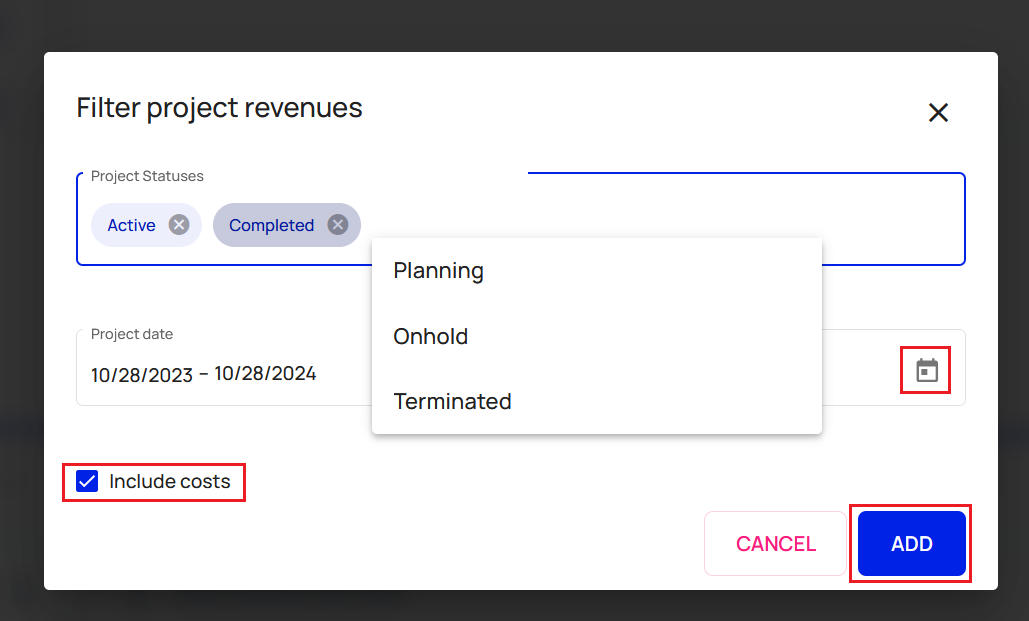Close the Filter project revenues dialog
Image resolution: width=1029 pixels, height=621 pixels.
pyautogui.click(x=937, y=113)
